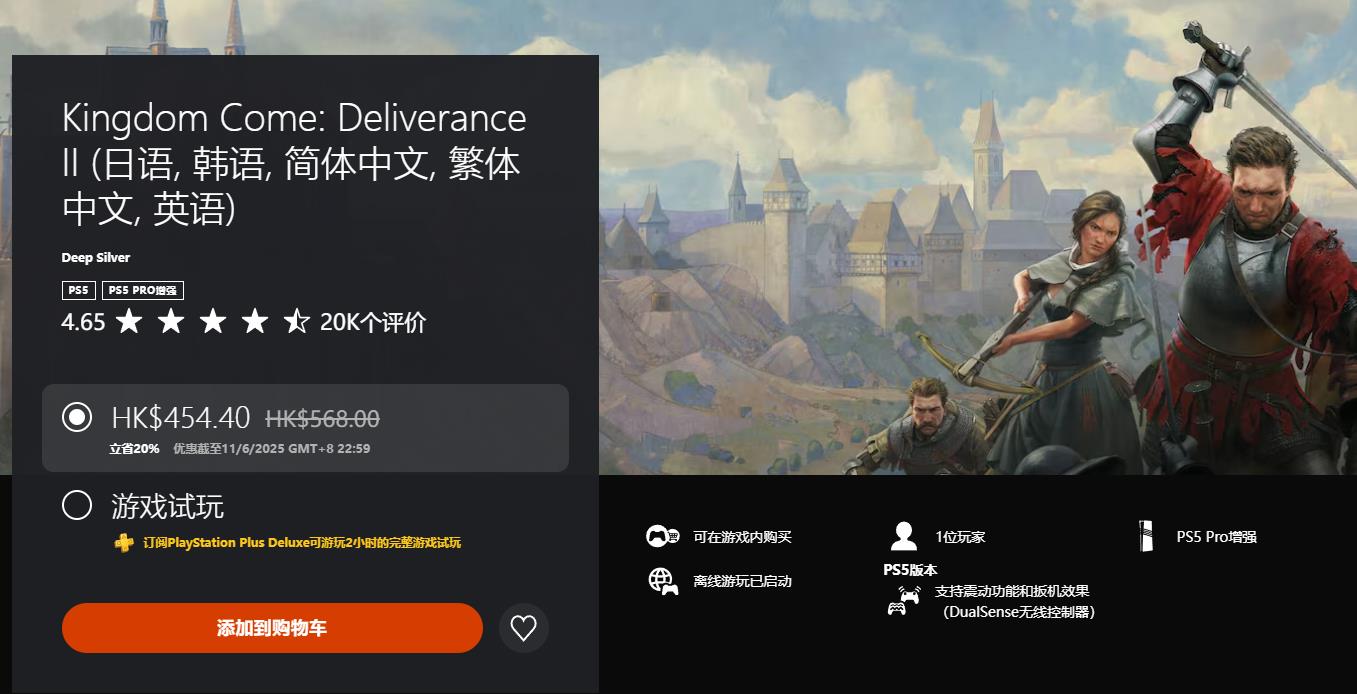Click the half-filled fifth rating star
Screen dimensions: 1357x694
pyautogui.click(x=297, y=322)
